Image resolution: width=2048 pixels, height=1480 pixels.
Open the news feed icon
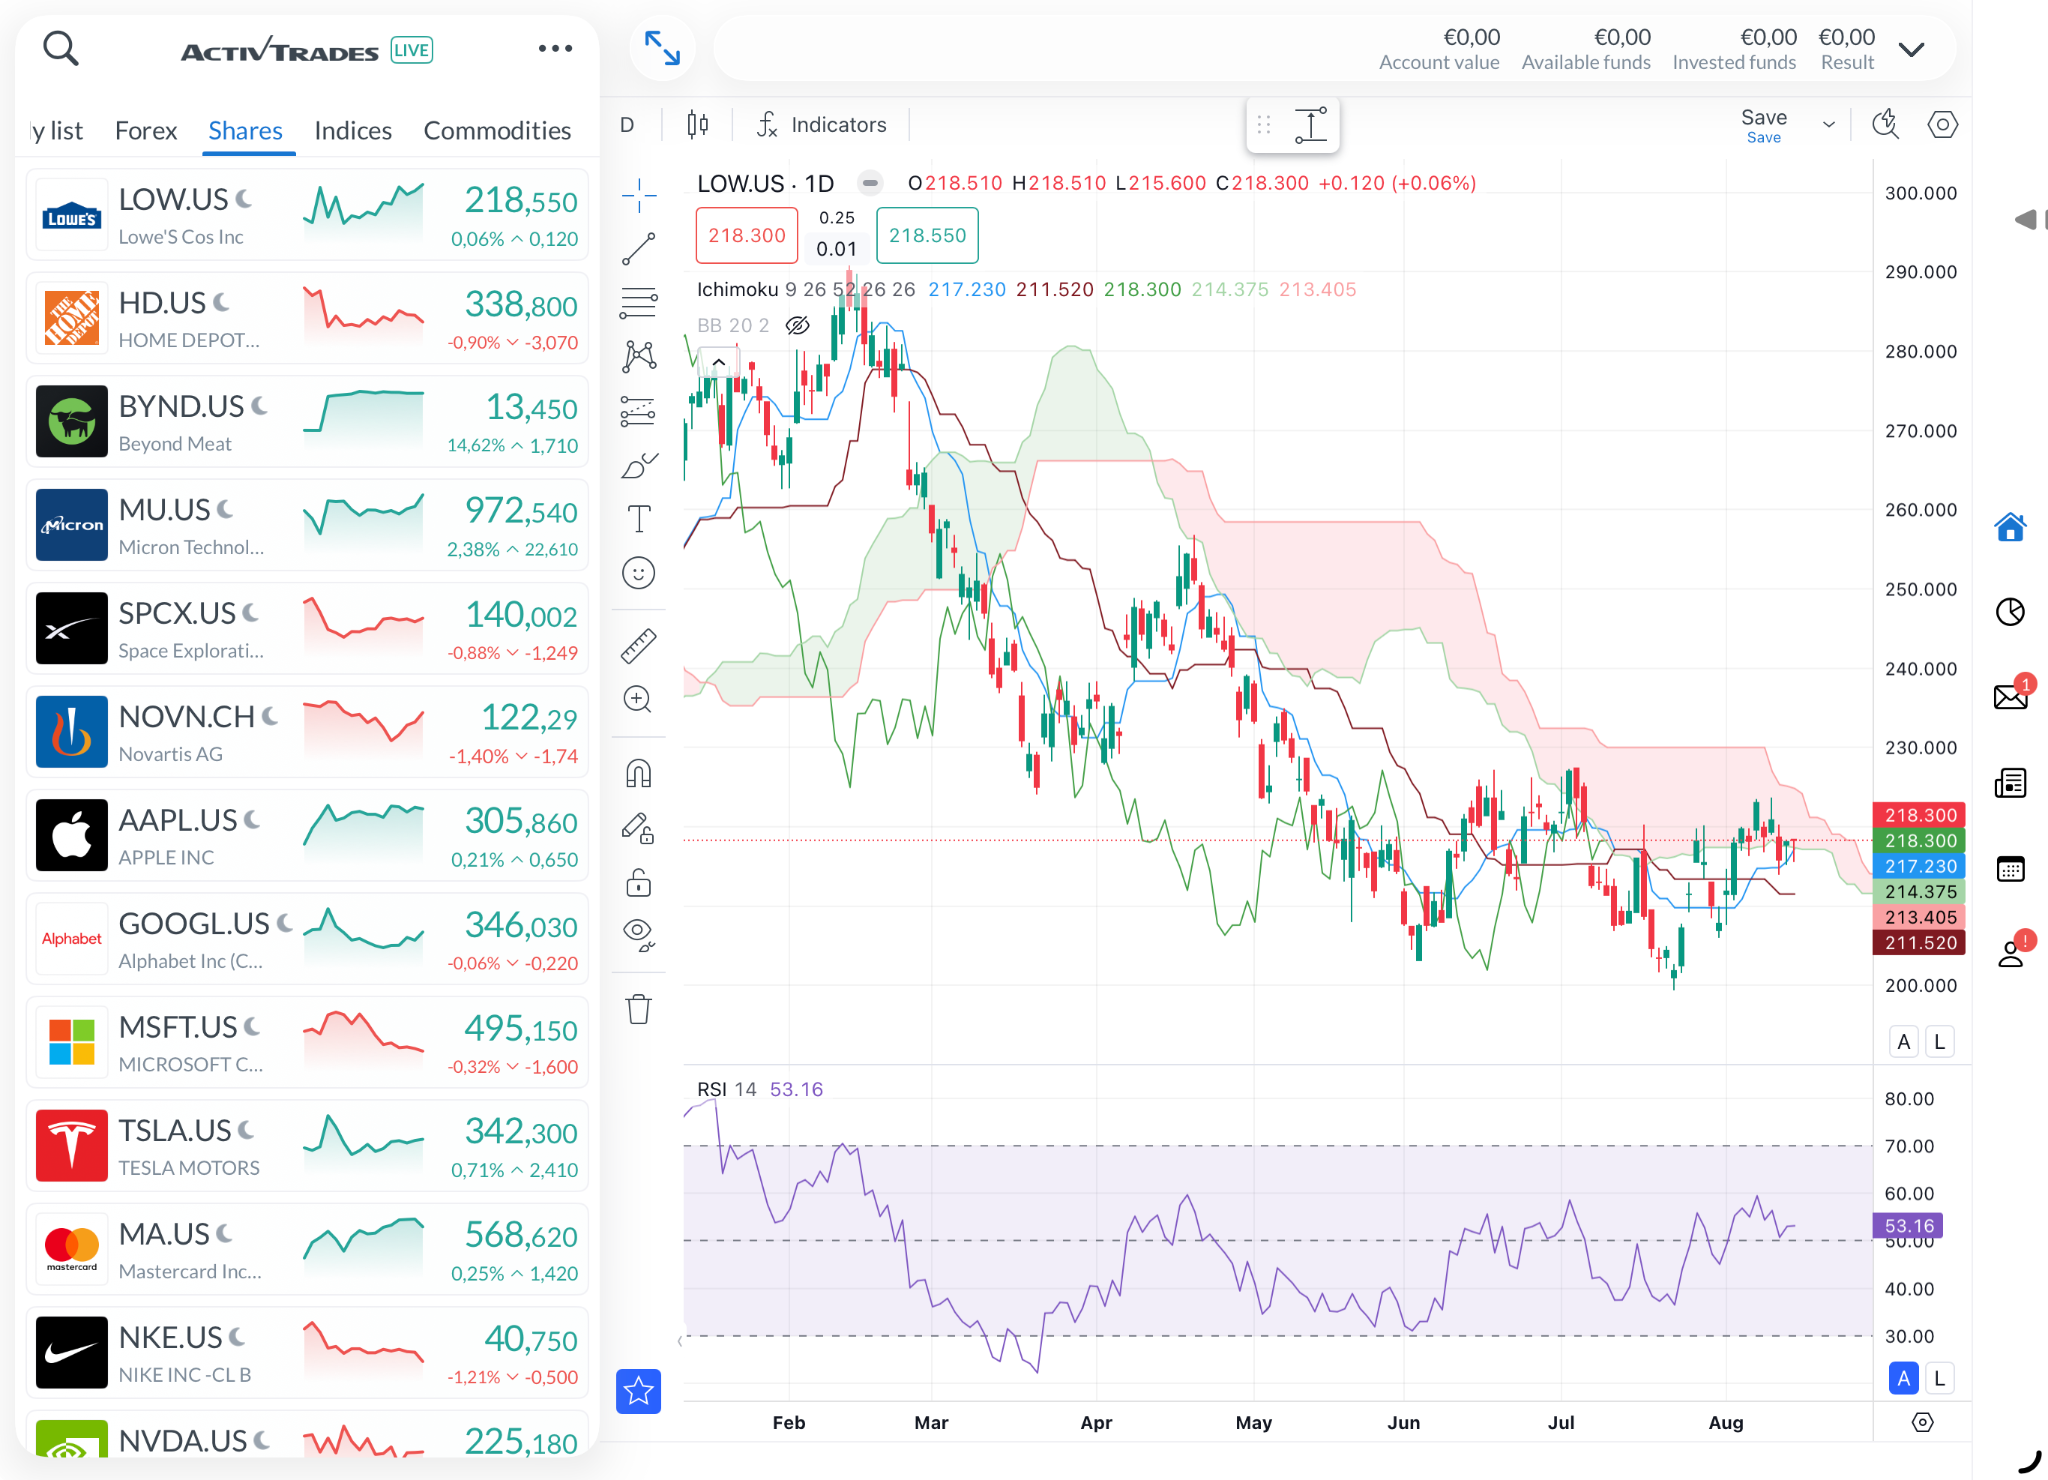(2010, 783)
